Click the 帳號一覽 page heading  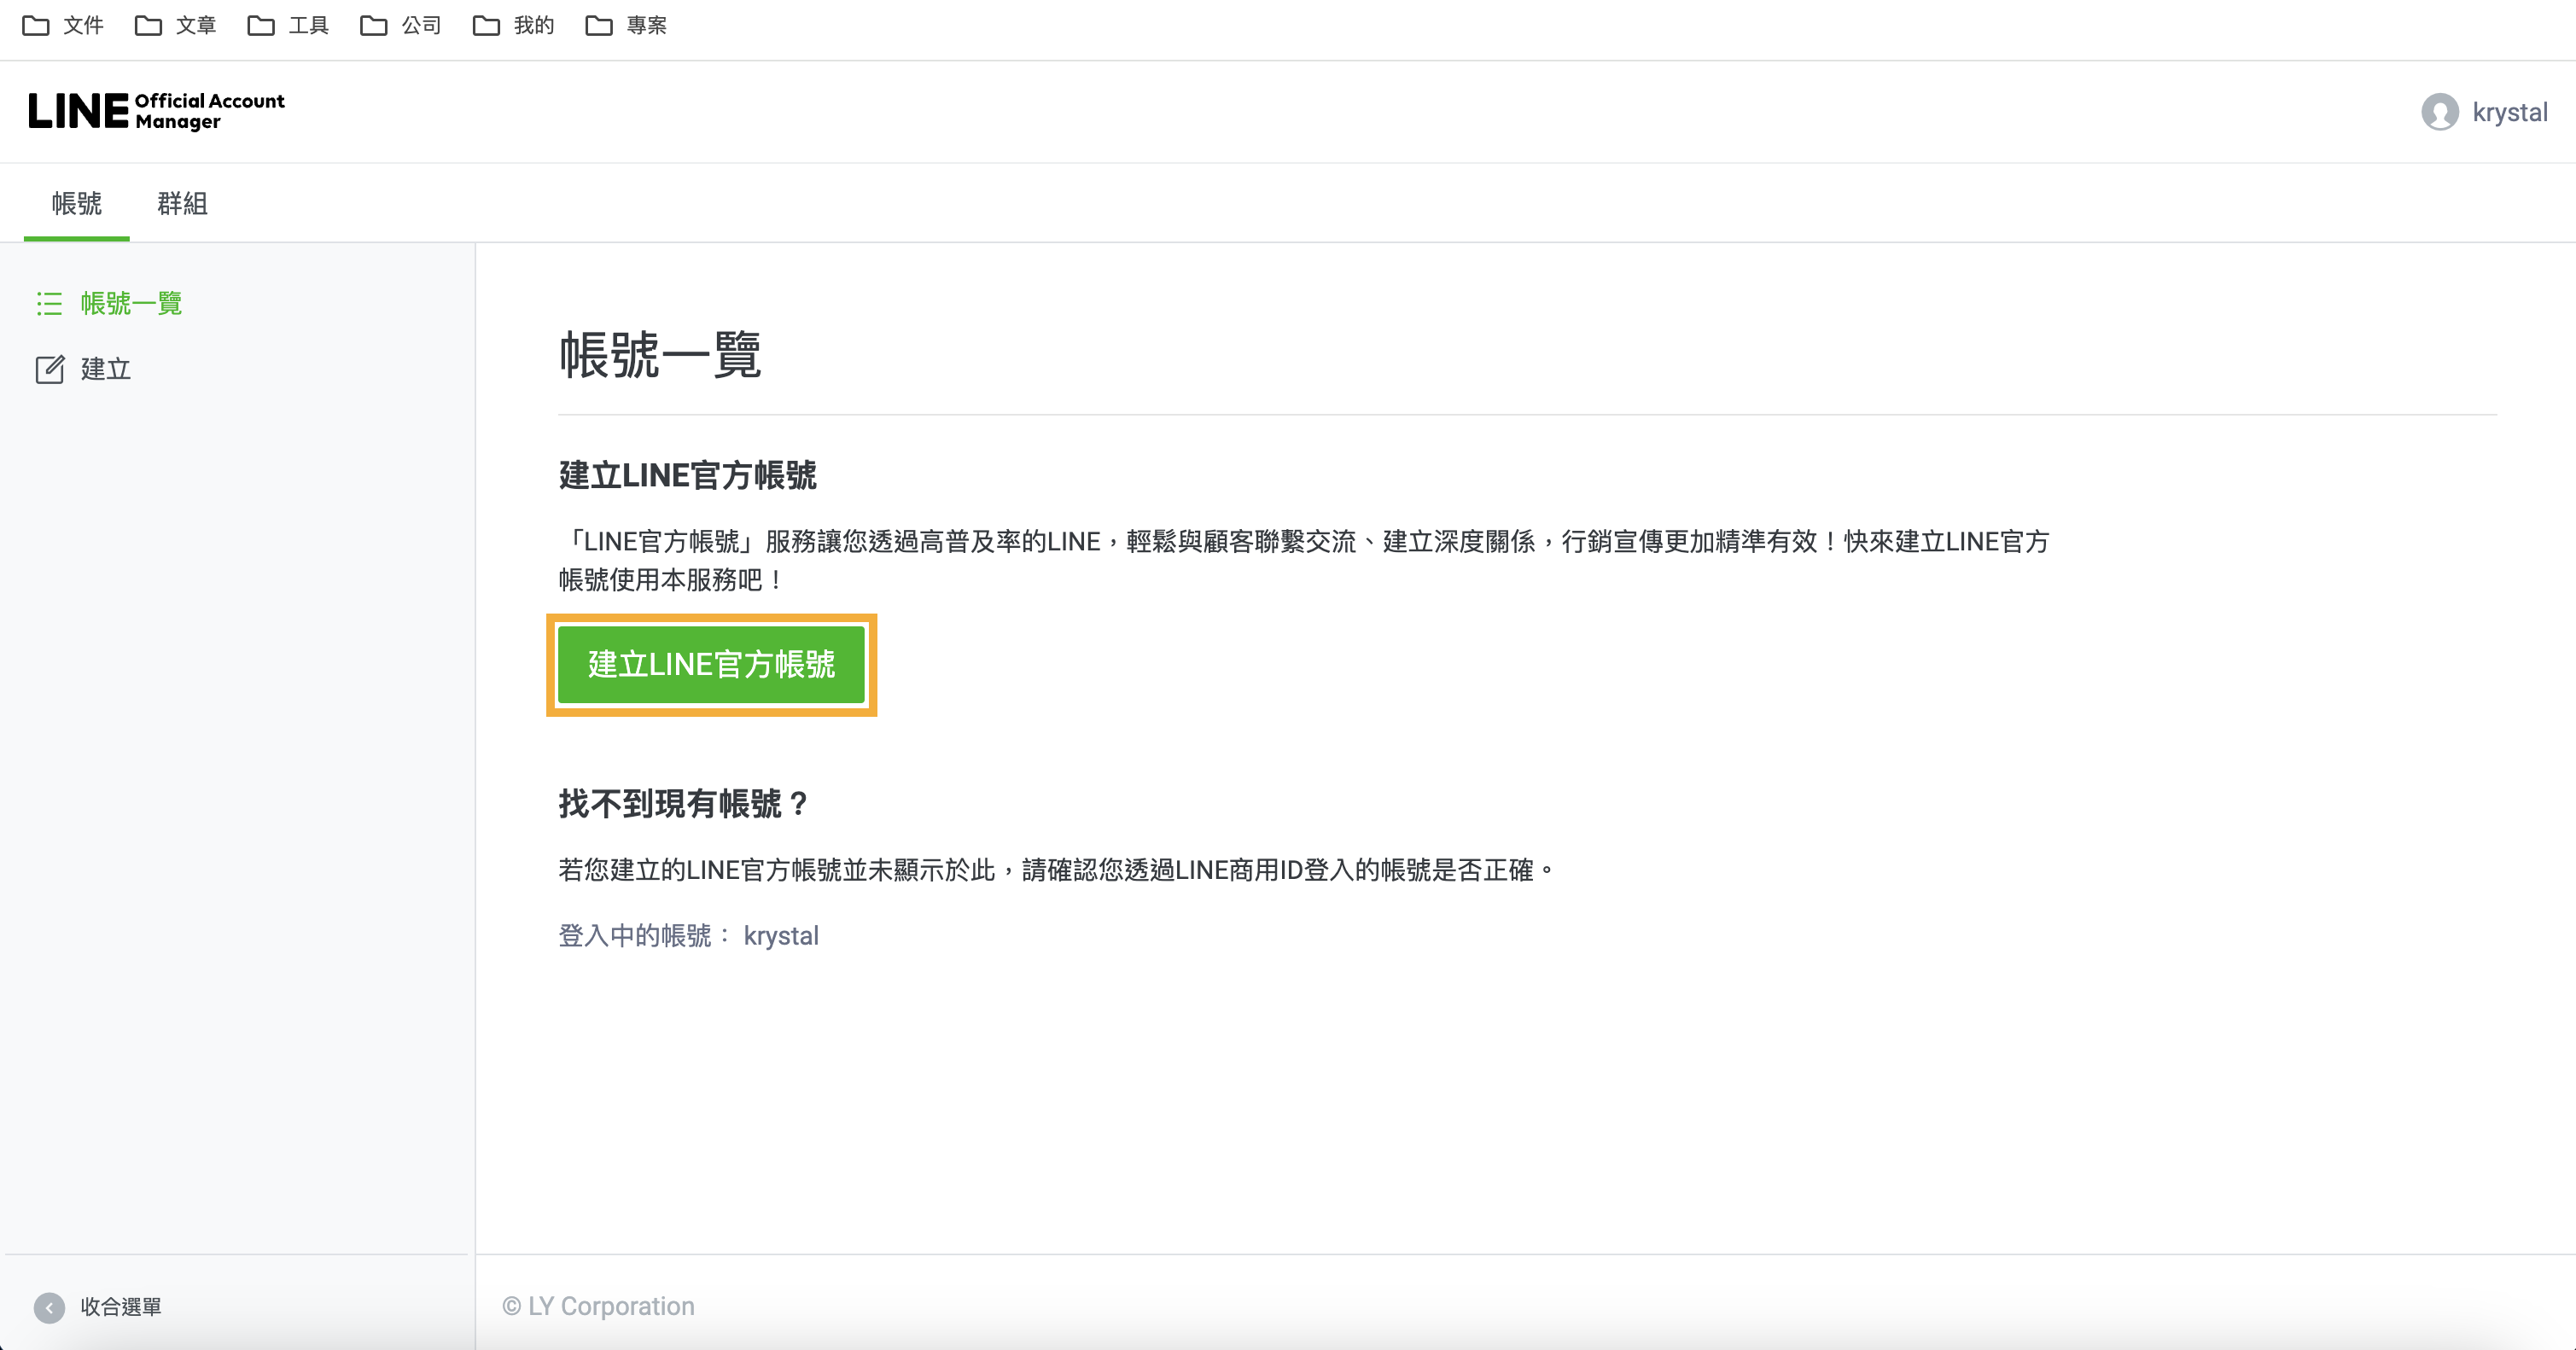[x=660, y=355]
